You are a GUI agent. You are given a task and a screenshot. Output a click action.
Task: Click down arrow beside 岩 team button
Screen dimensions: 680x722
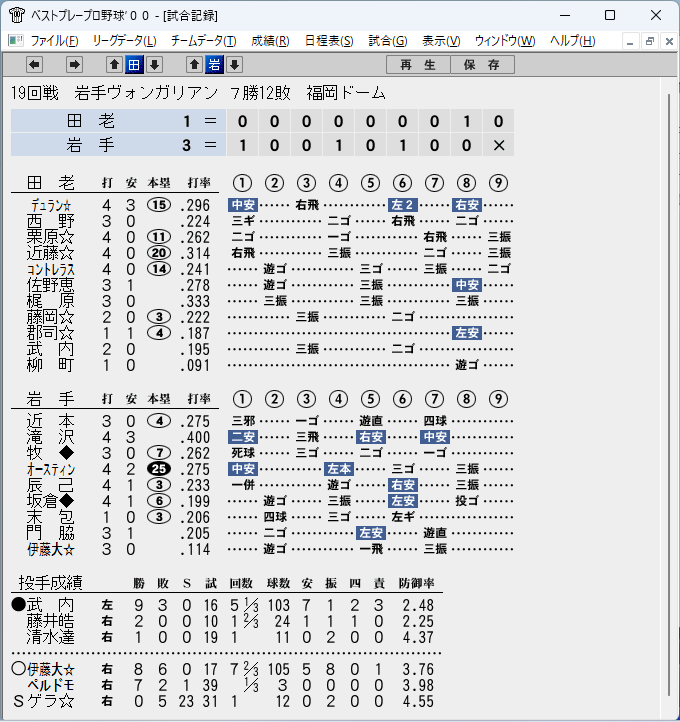tap(235, 65)
